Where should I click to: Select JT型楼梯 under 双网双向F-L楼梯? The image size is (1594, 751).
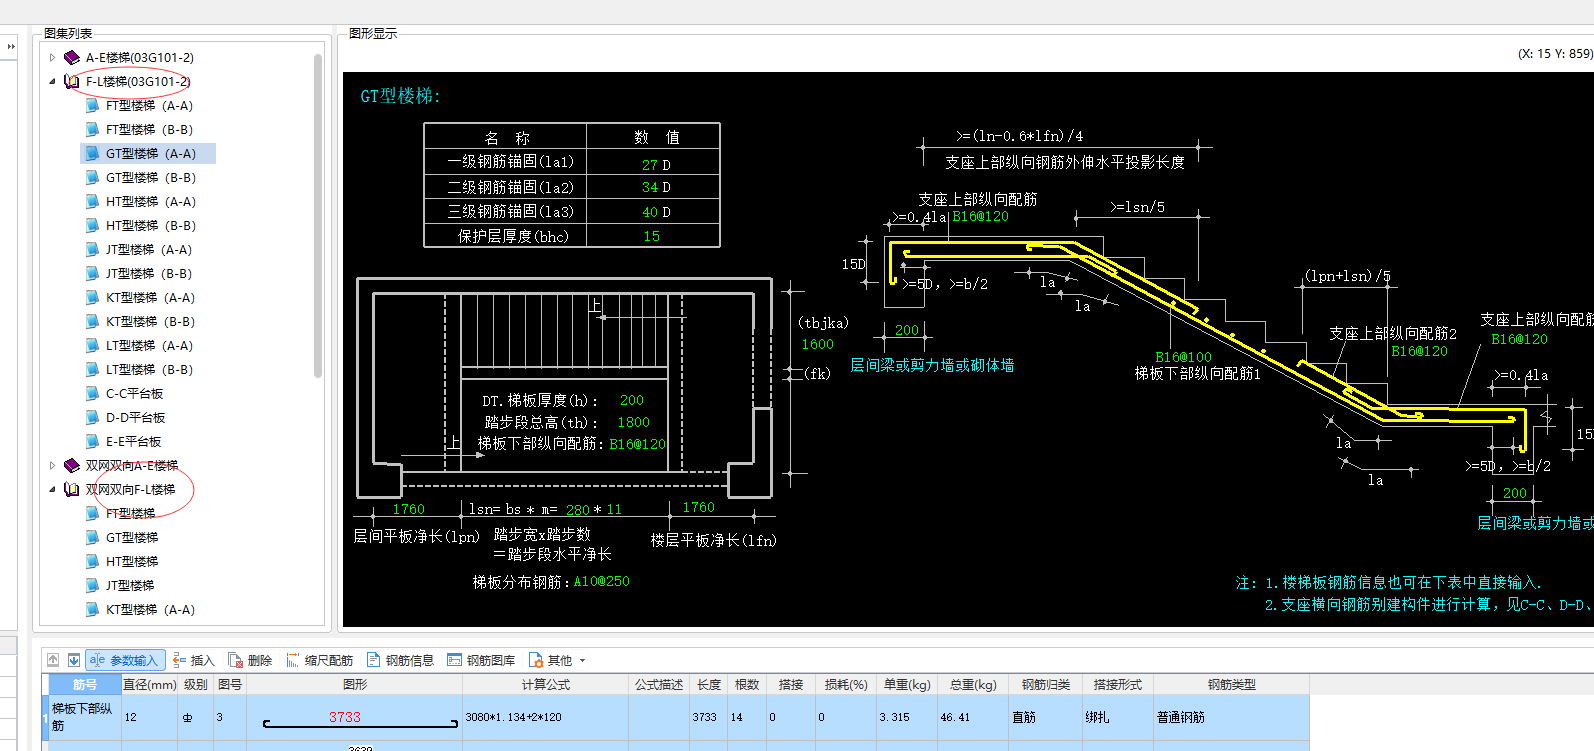point(130,586)
